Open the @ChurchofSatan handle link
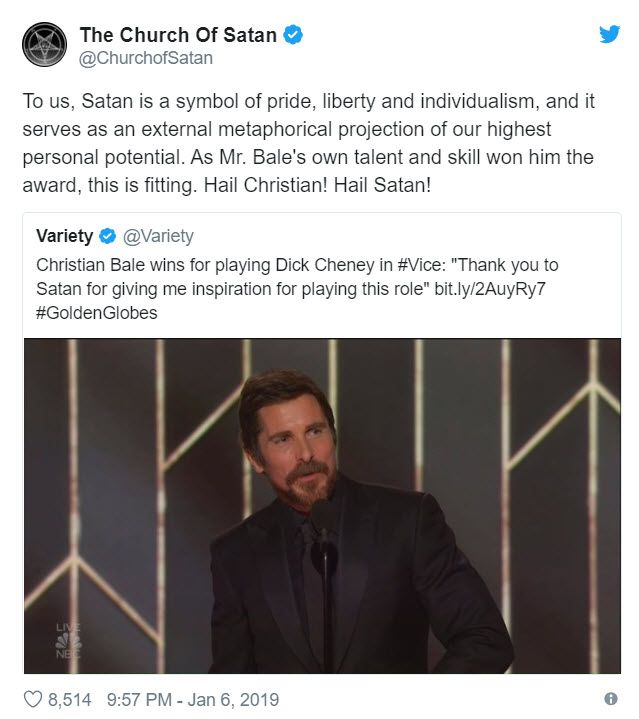Image resolution: width=639 pixels, height=719 pixels. [x=146, y=58]
